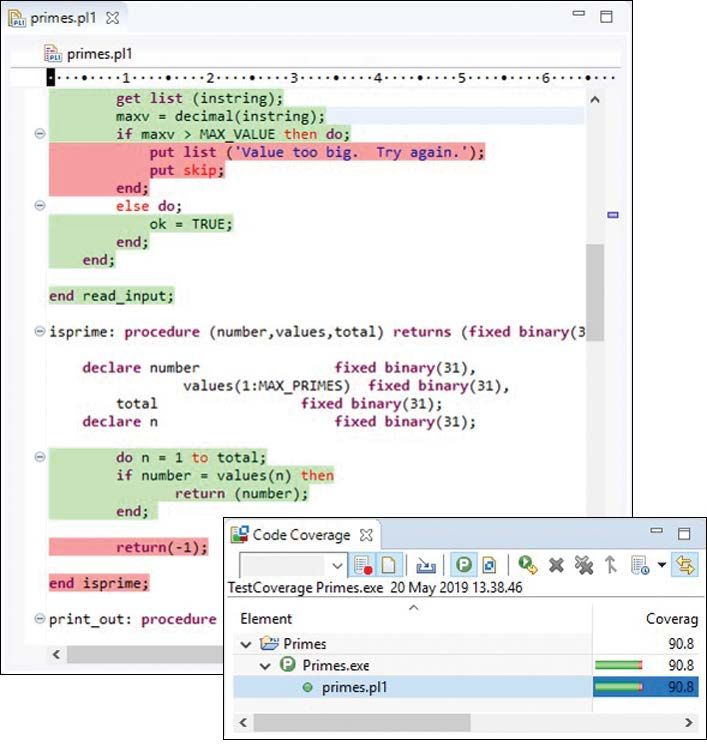Screen dimensions: 707x750
Task: Click the 'end read_input;' line
Action: click(111, 296)
